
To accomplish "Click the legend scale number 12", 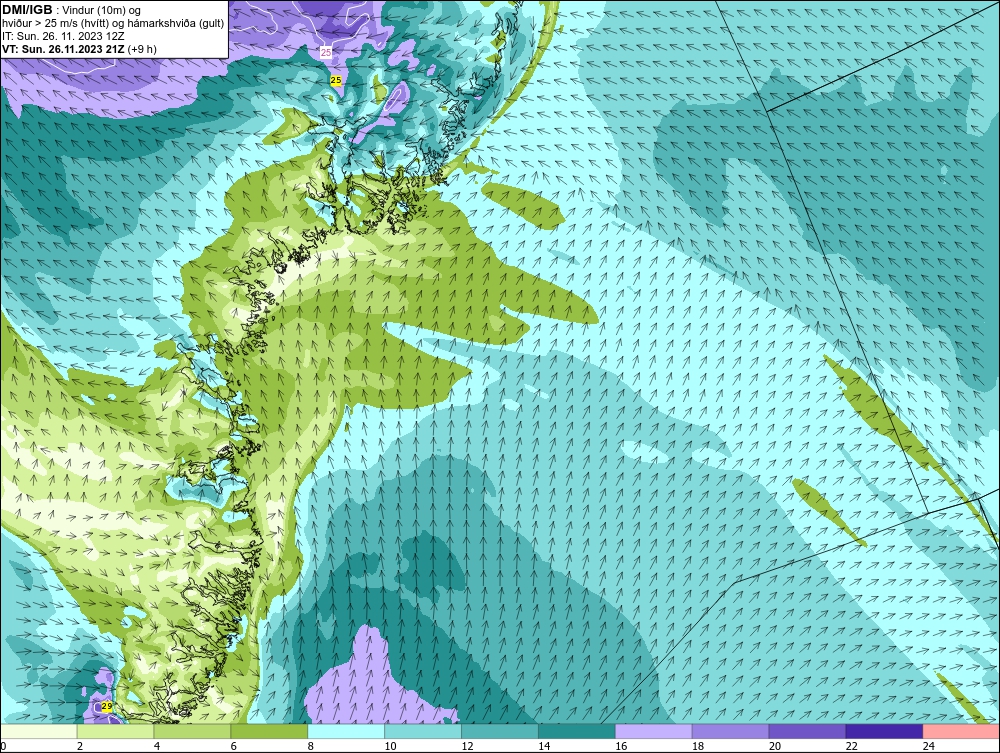I will coord(467,746).
